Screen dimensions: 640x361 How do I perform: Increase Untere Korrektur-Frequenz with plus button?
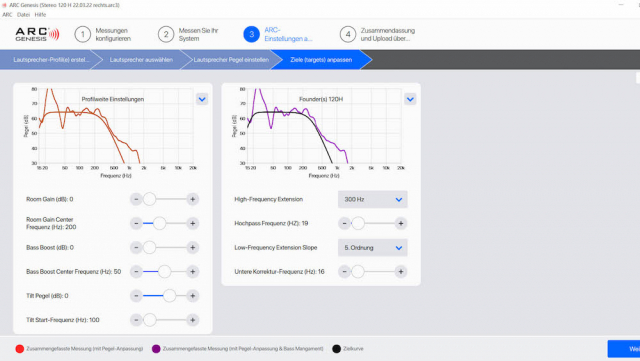[x=401, y=272]
